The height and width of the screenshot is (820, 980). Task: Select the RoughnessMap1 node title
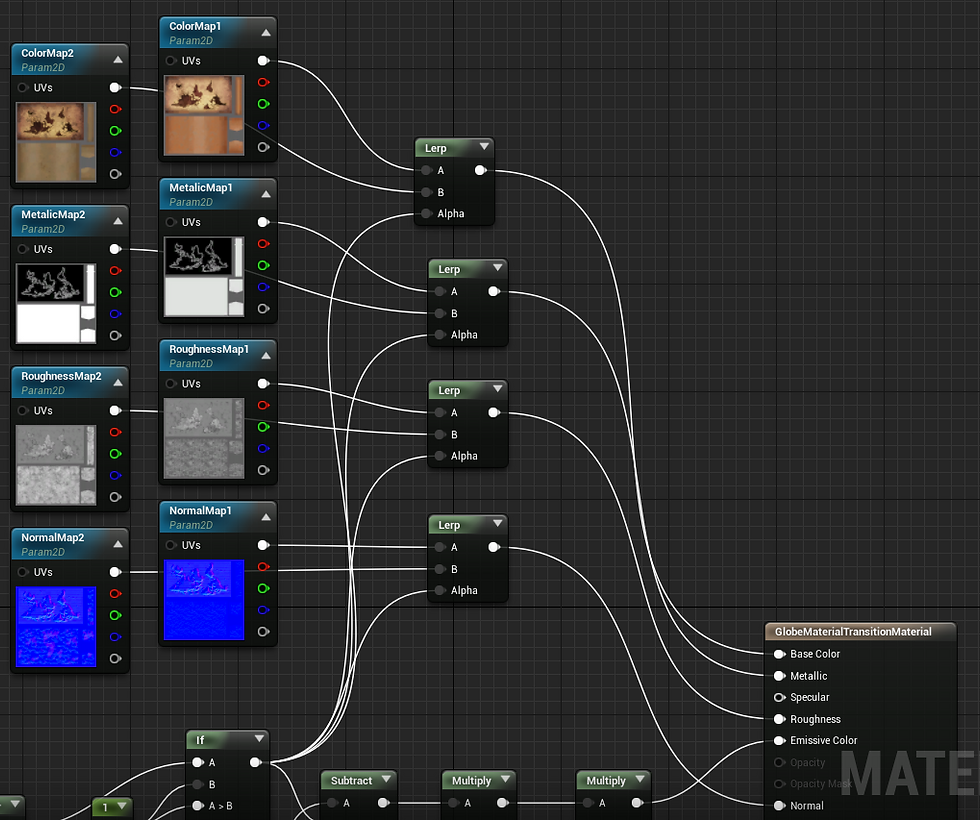click(209, 349)
